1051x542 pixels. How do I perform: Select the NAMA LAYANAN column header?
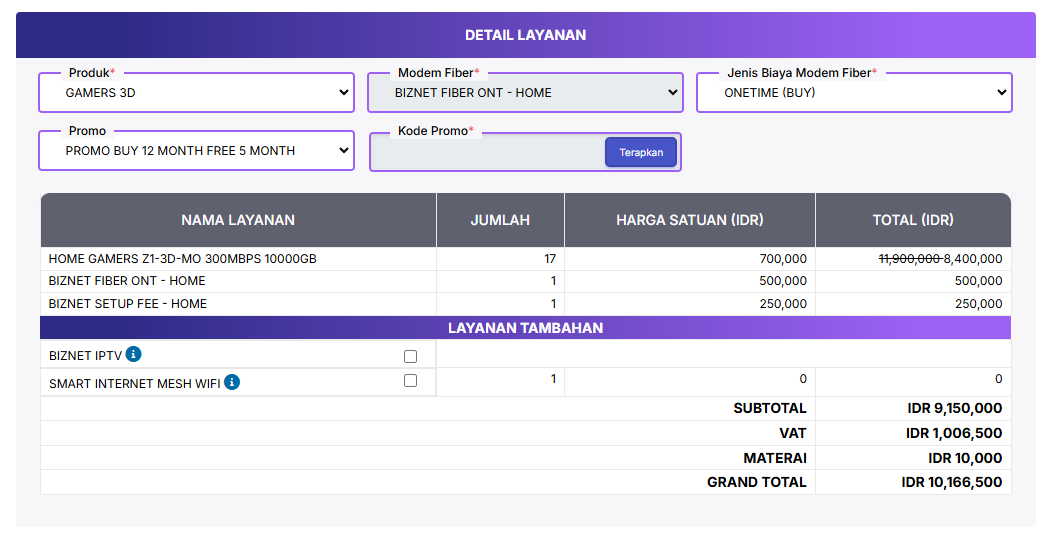tap(238, 220)
